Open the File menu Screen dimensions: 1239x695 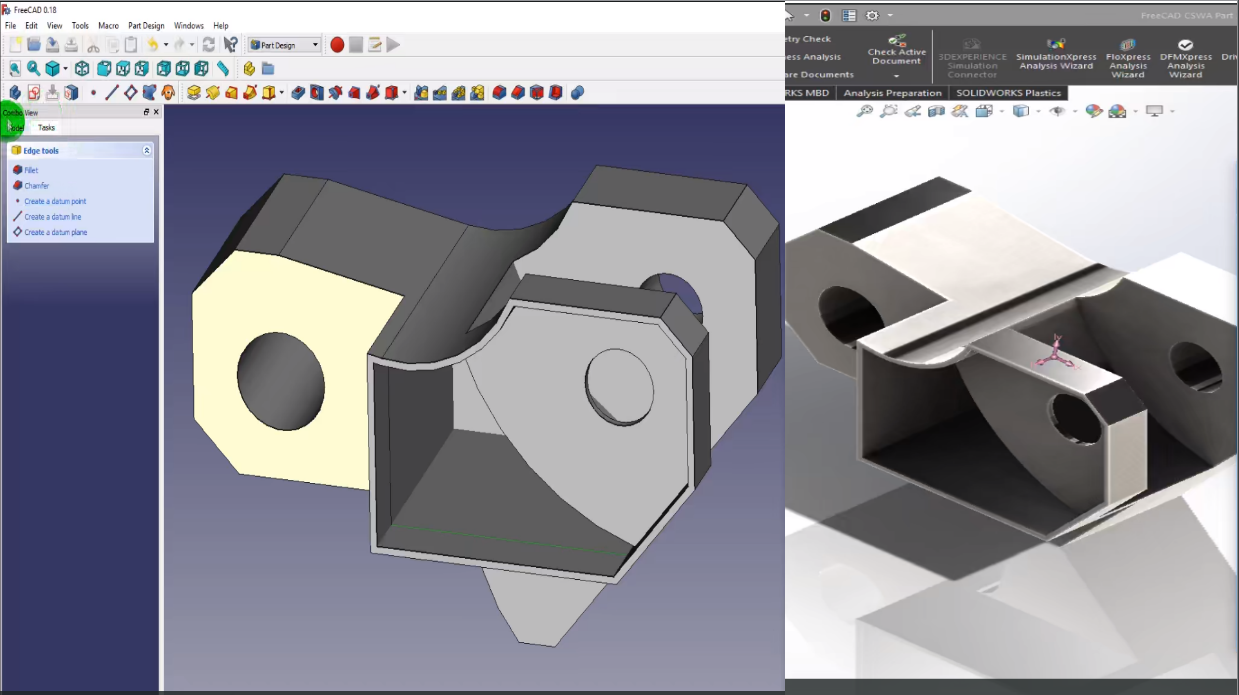click(x=10, y=26)
